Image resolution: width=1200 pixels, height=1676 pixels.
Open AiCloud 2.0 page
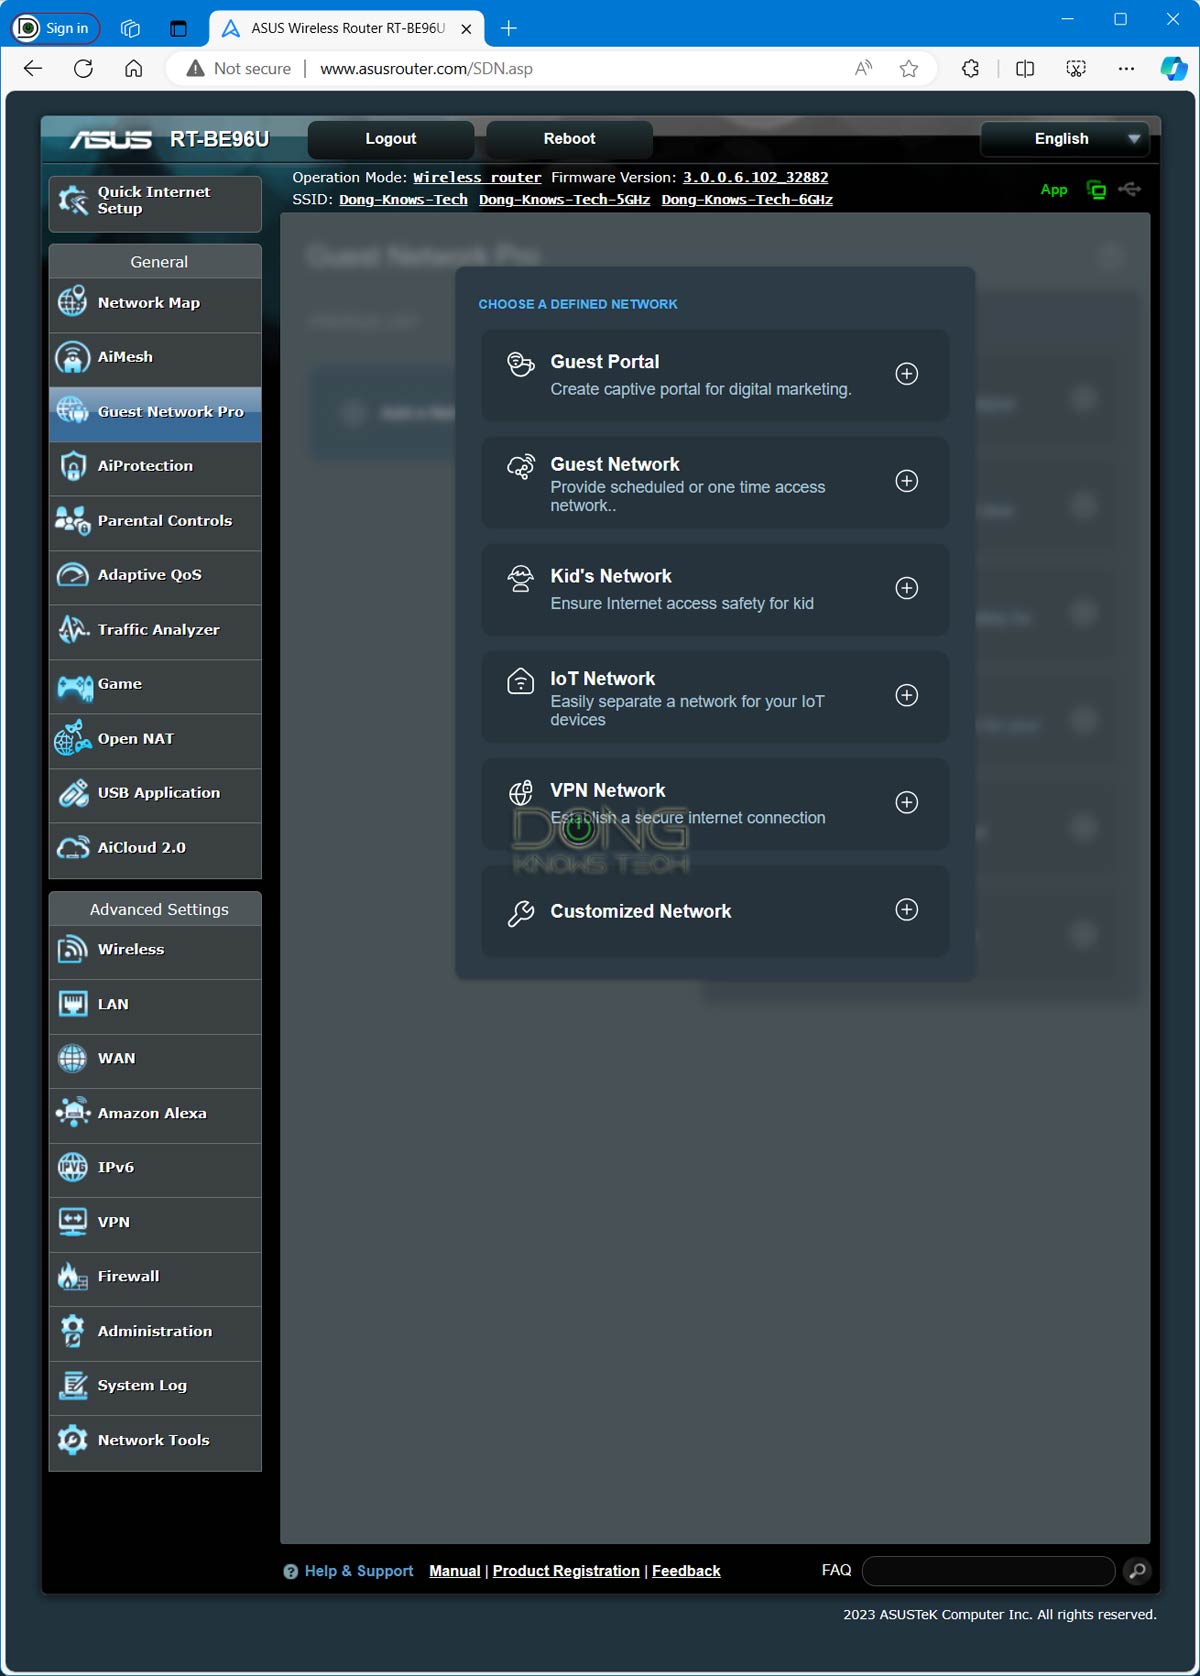tap(155, 849)
